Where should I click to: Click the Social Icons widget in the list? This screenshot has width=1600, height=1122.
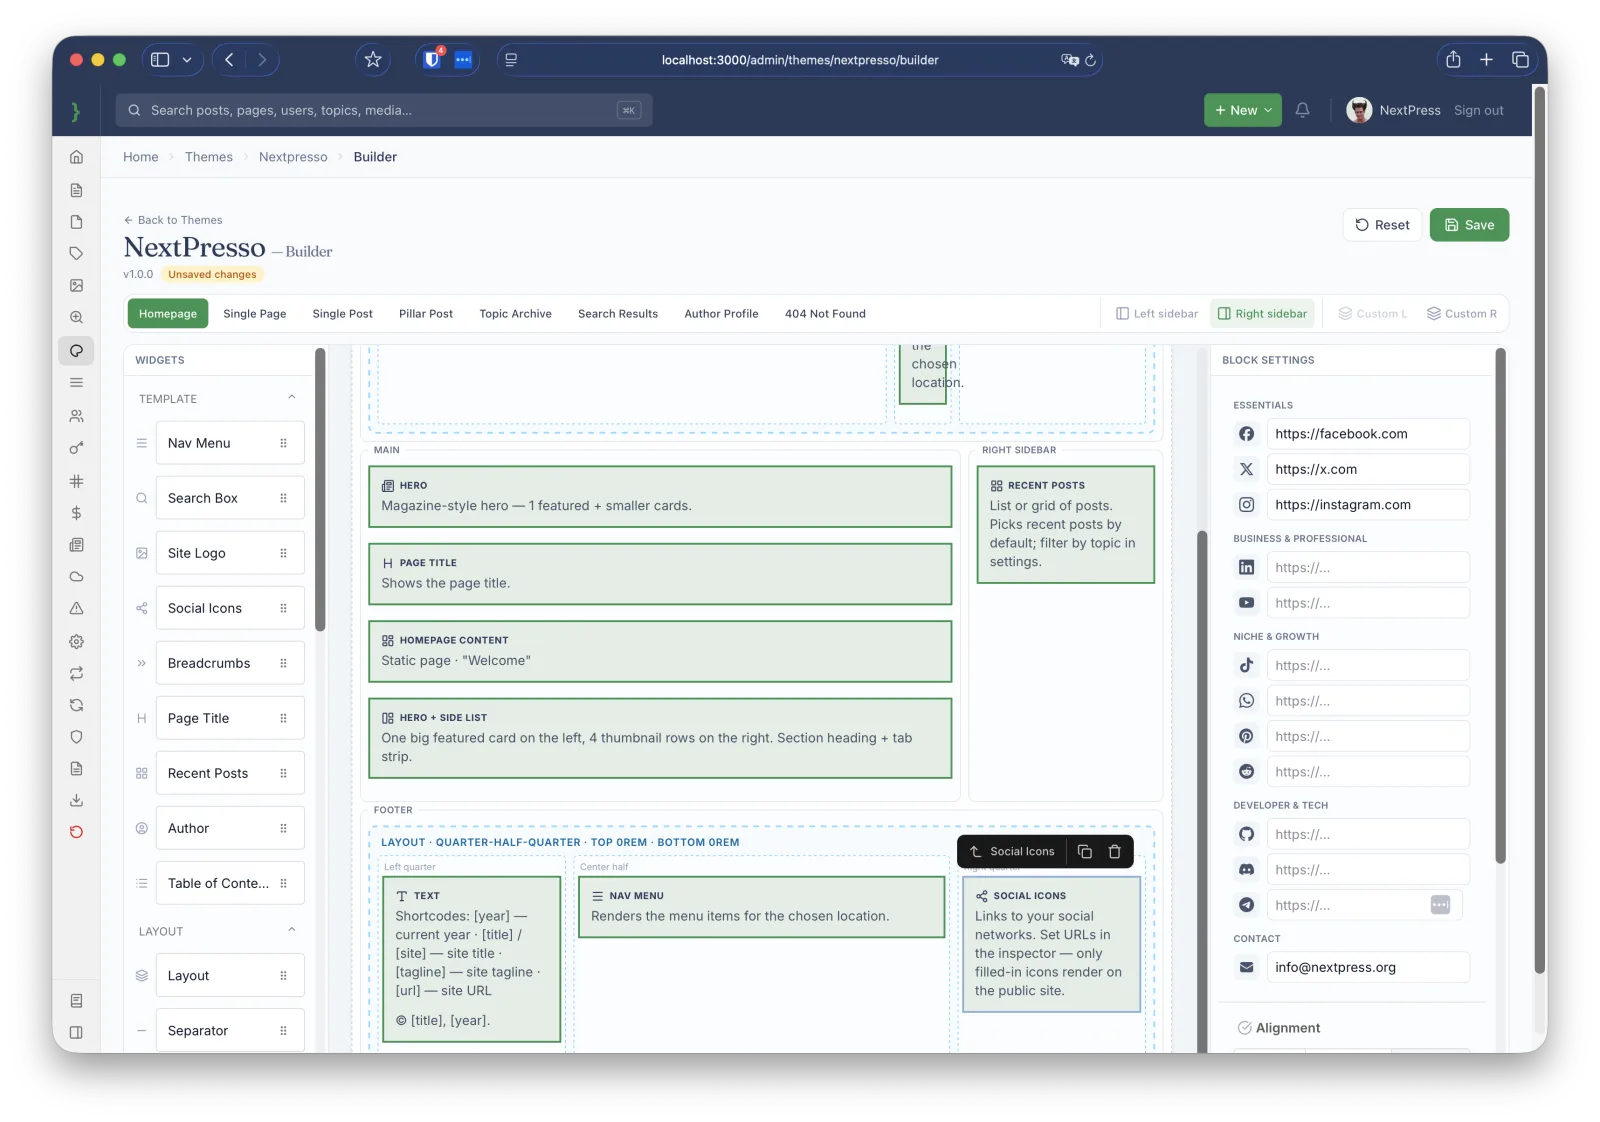coord(230,608)
